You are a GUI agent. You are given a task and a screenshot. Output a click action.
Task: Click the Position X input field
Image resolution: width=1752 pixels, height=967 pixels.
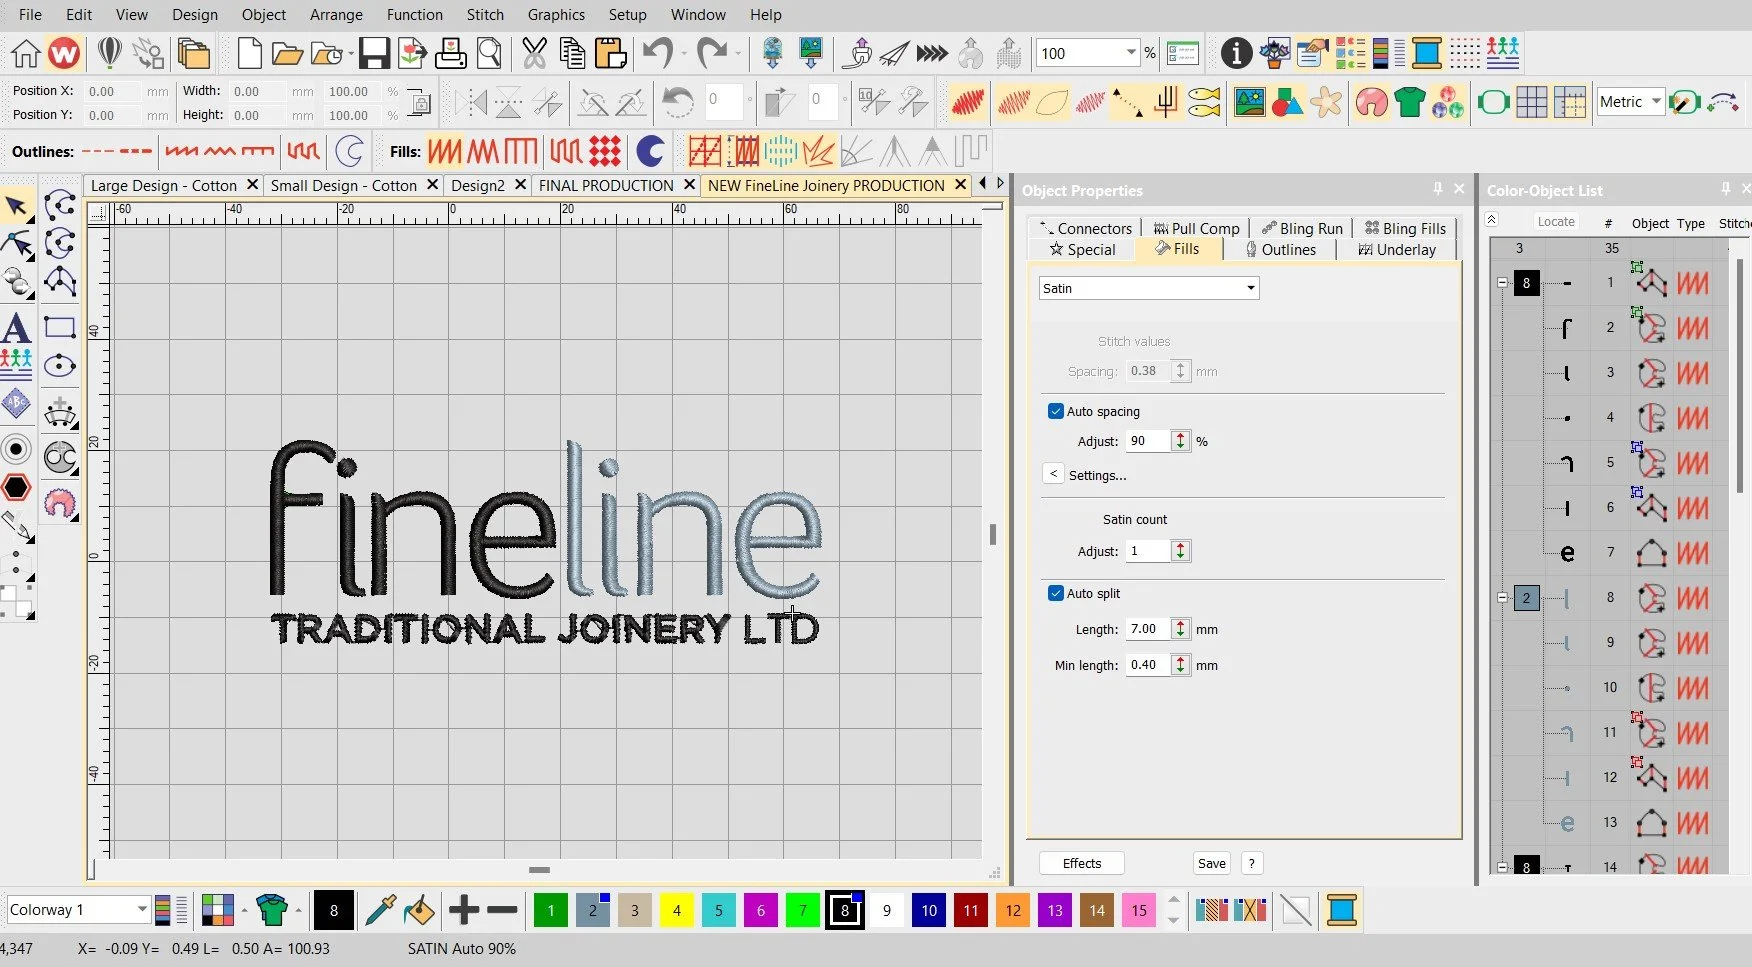click(x=115, y=91)
